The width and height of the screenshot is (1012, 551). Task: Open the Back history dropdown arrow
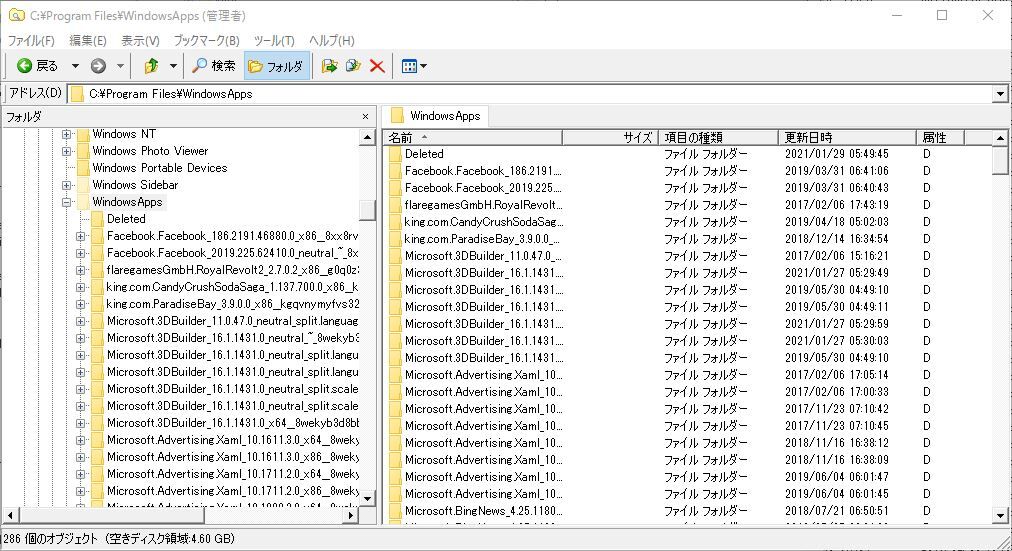tap(75, 66)
